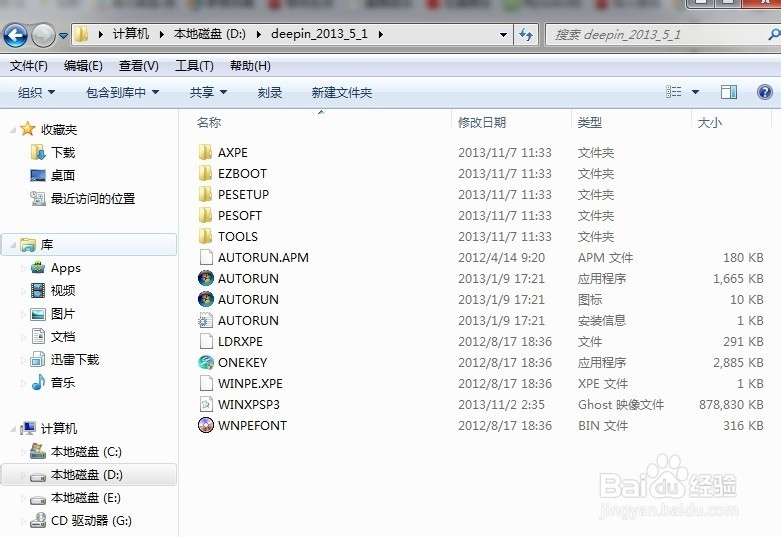
Task: Click 本地磁盘 (D:) in address breadcrumb
Action: point(209,34)
